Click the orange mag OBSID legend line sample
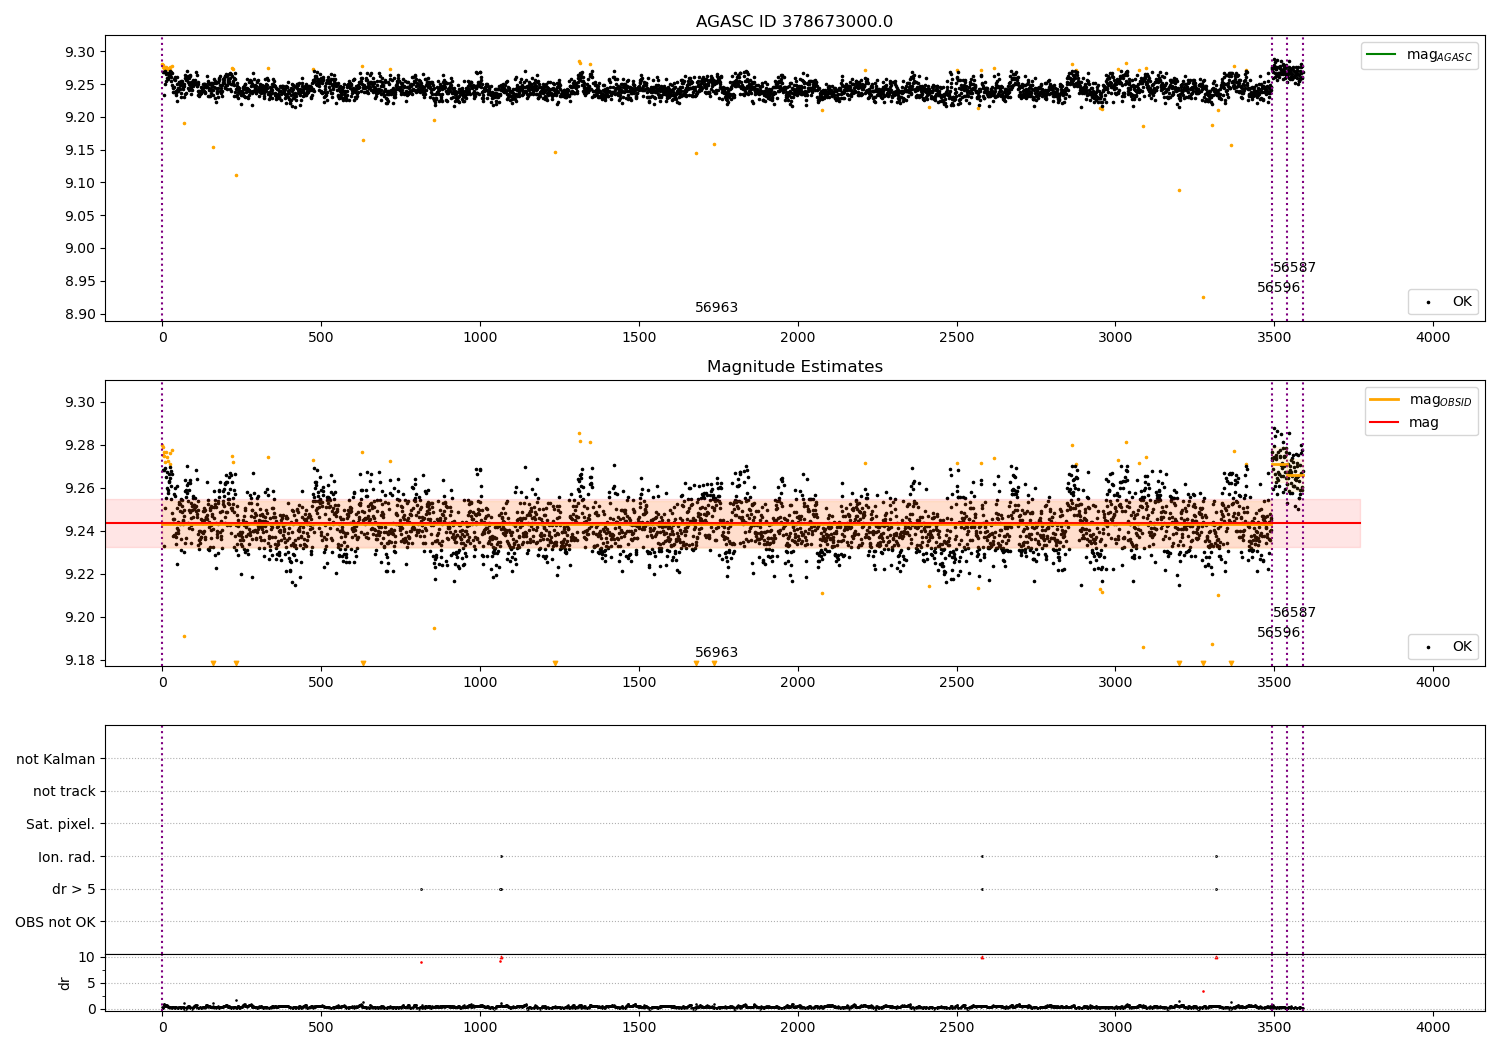The image size is (1500, 1050). click(x=1385, y=399)
